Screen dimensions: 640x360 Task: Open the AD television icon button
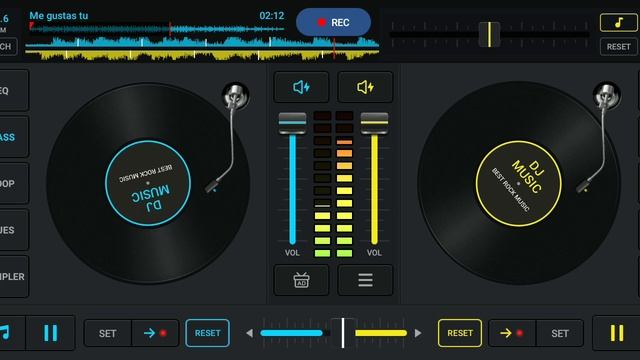pos(301,280)
